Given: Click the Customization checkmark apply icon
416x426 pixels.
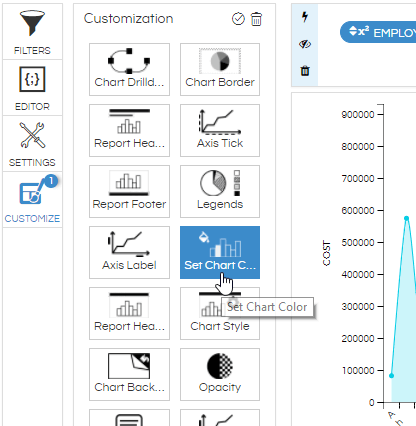Looking at the screenshot, I should pos(238,19).
